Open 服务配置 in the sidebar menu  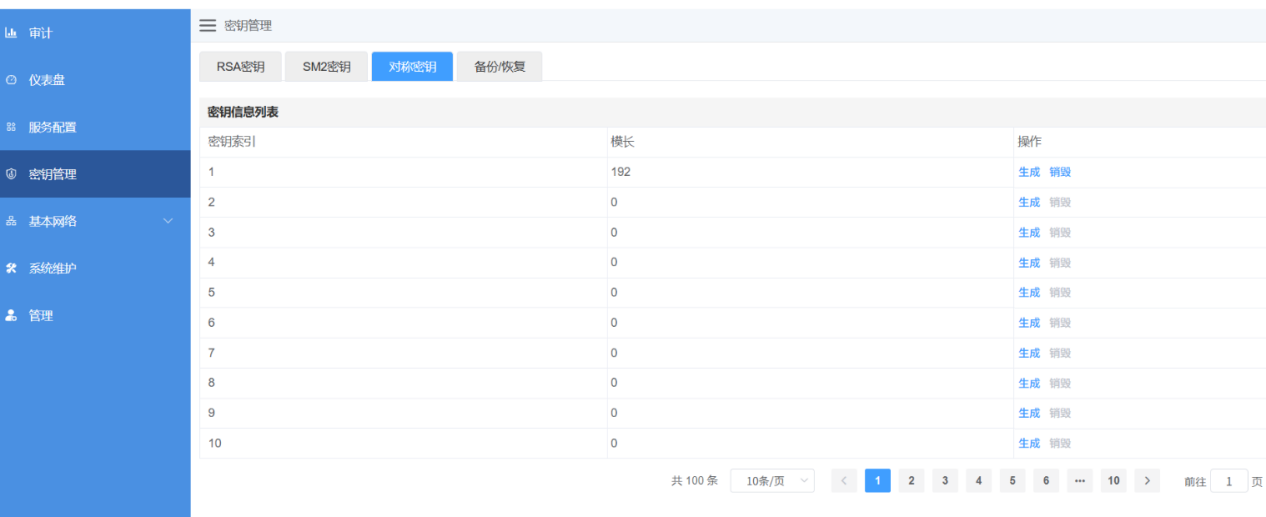tap(95, 127)
